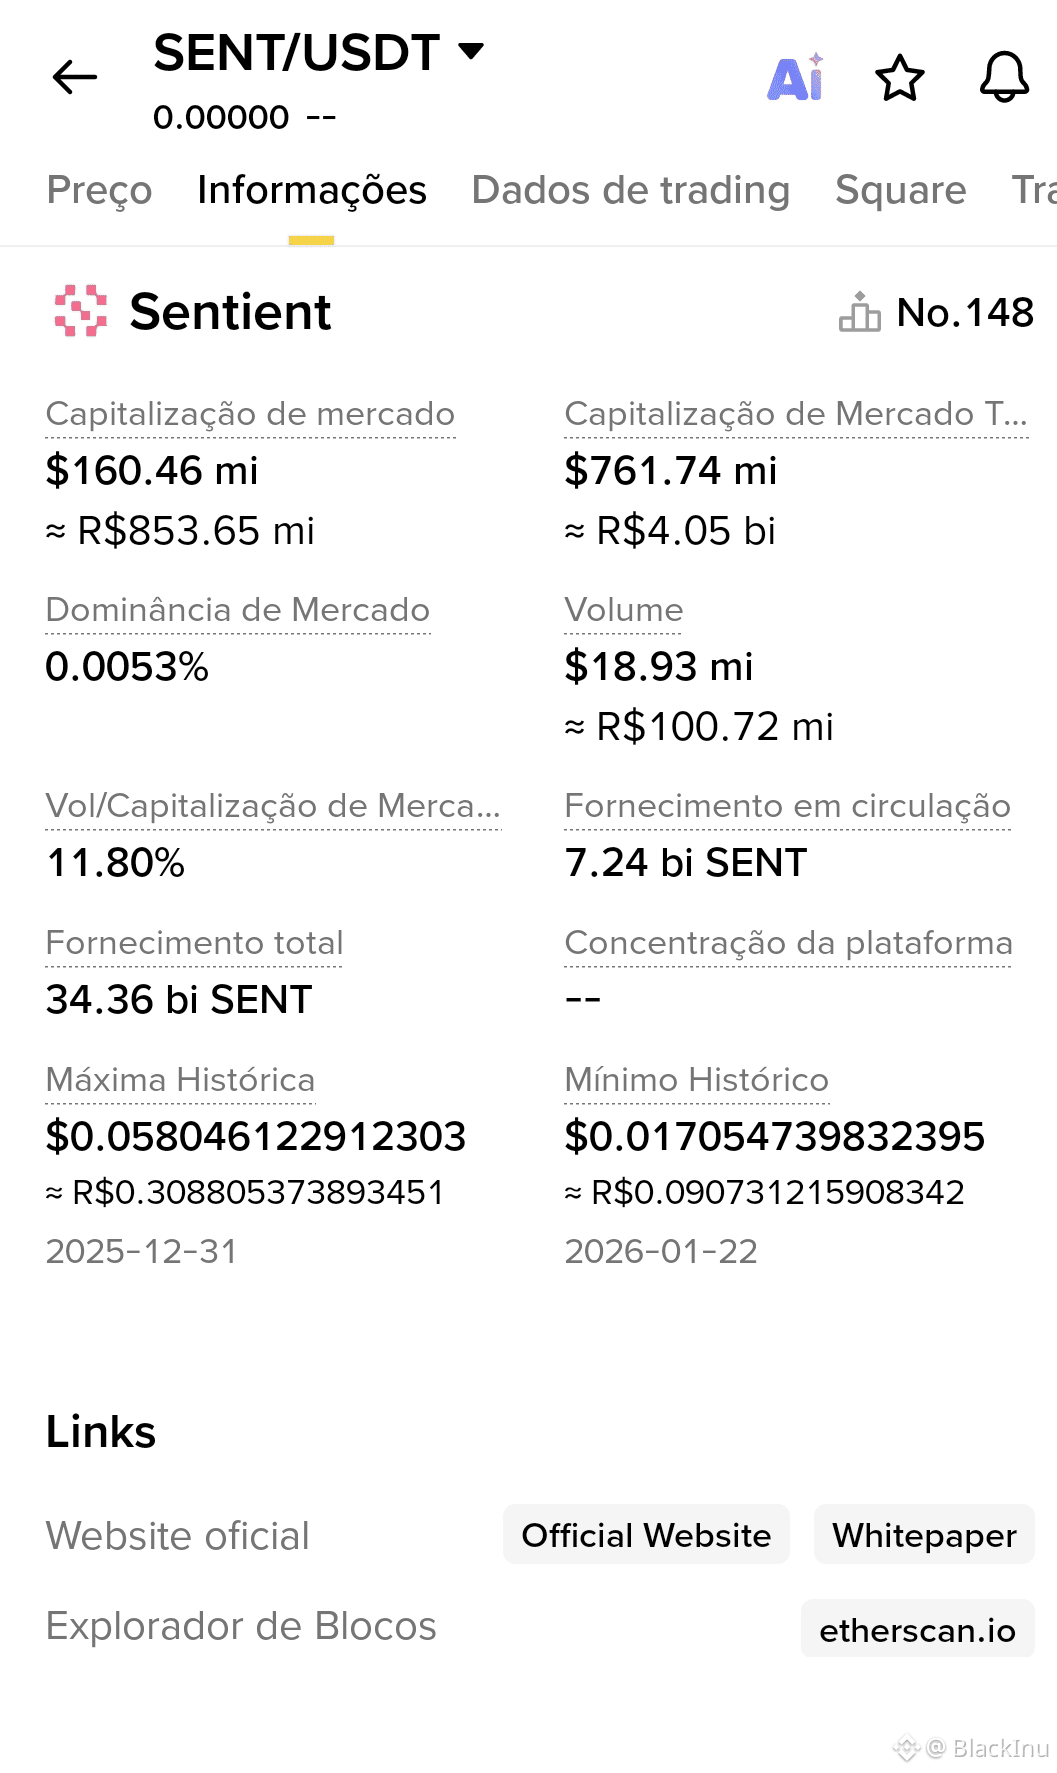The height and width of the screenshot is (1773, 1057).
Task: Open price alerts bell icon
Action: point(1004,77)
